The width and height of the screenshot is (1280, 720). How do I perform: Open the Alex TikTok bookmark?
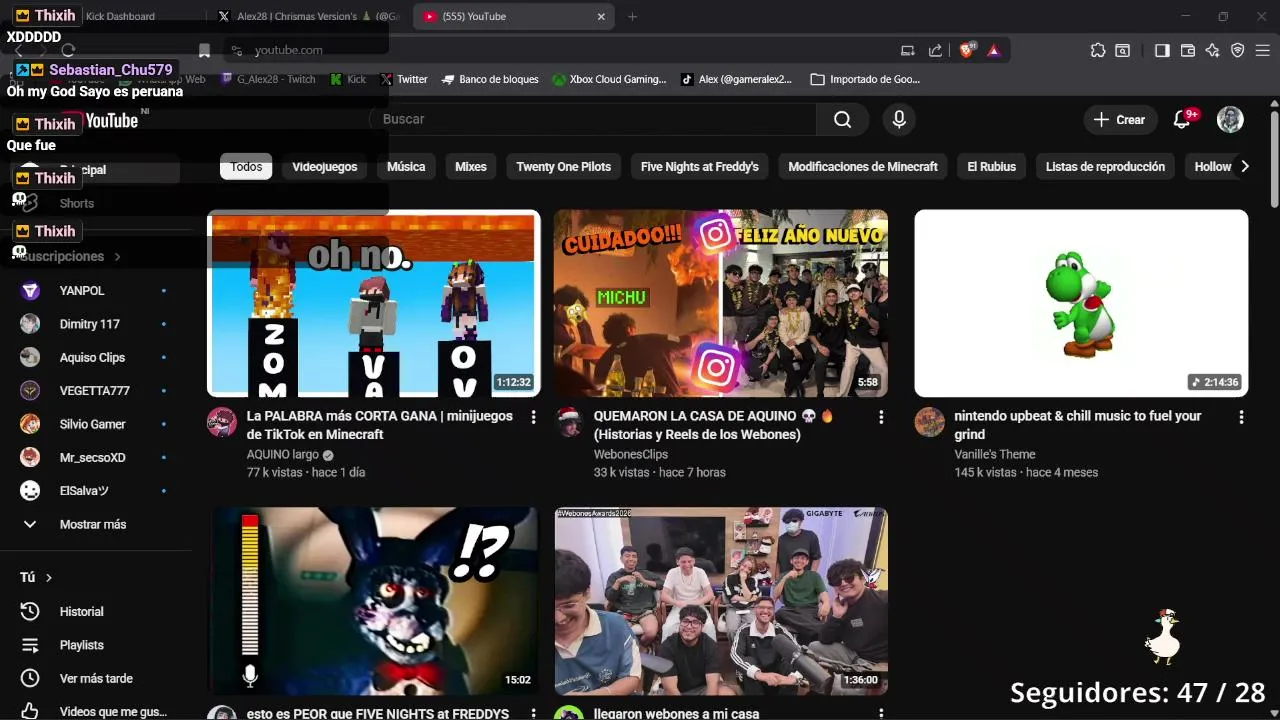[x=736, y=79]
